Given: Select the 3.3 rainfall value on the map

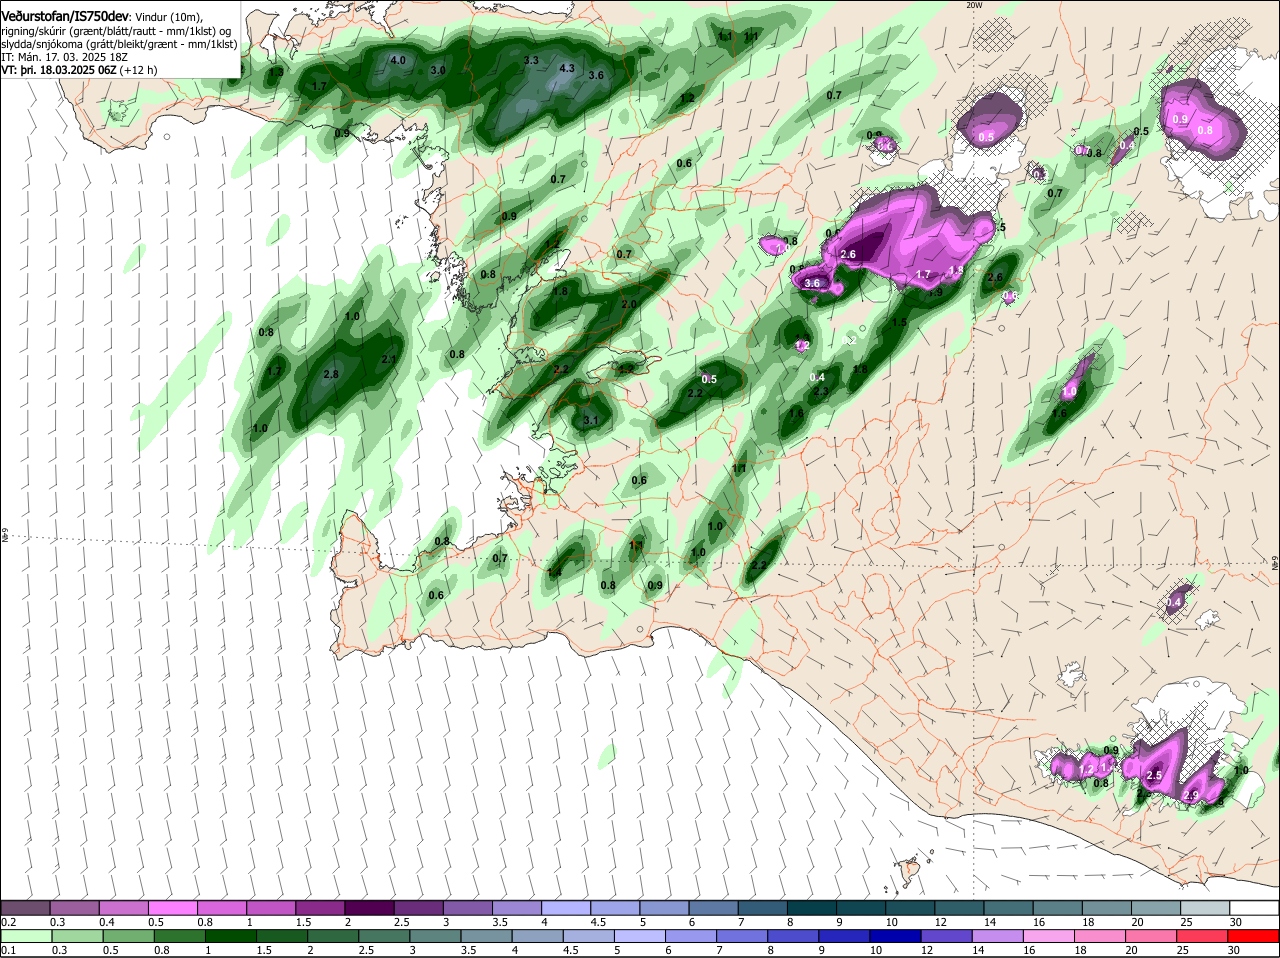Looking at the screenshot, I should click(531, 61).
